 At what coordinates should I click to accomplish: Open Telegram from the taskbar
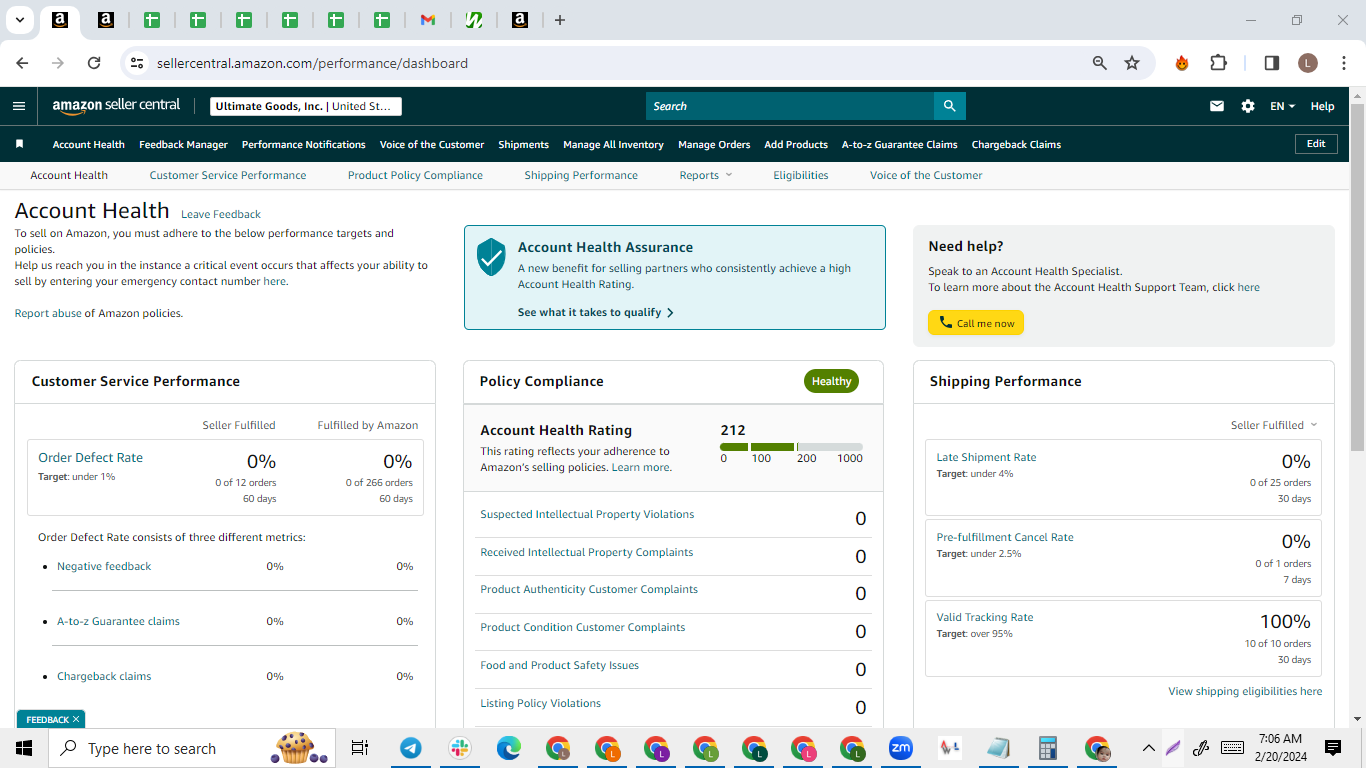click(410, 748)
